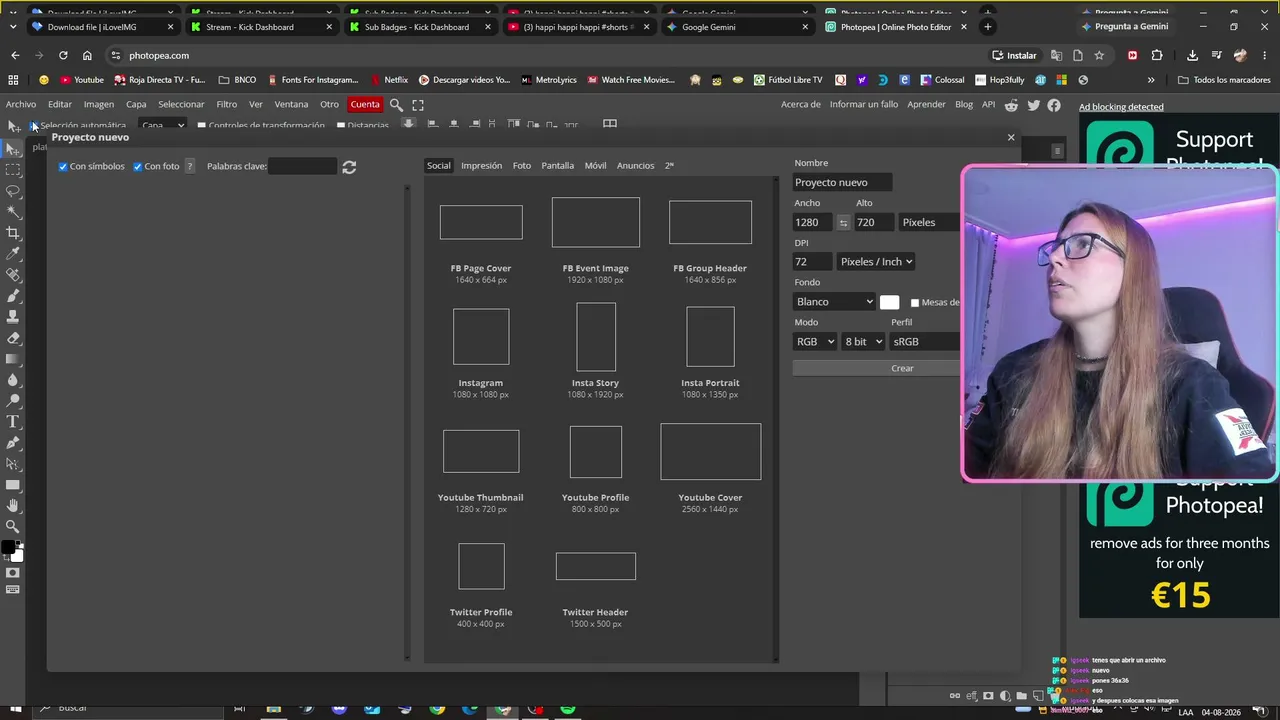Viewport: 1280px width, 720px height.
Task: Switch to the Impresión template tab
Action: coord(481,166)
